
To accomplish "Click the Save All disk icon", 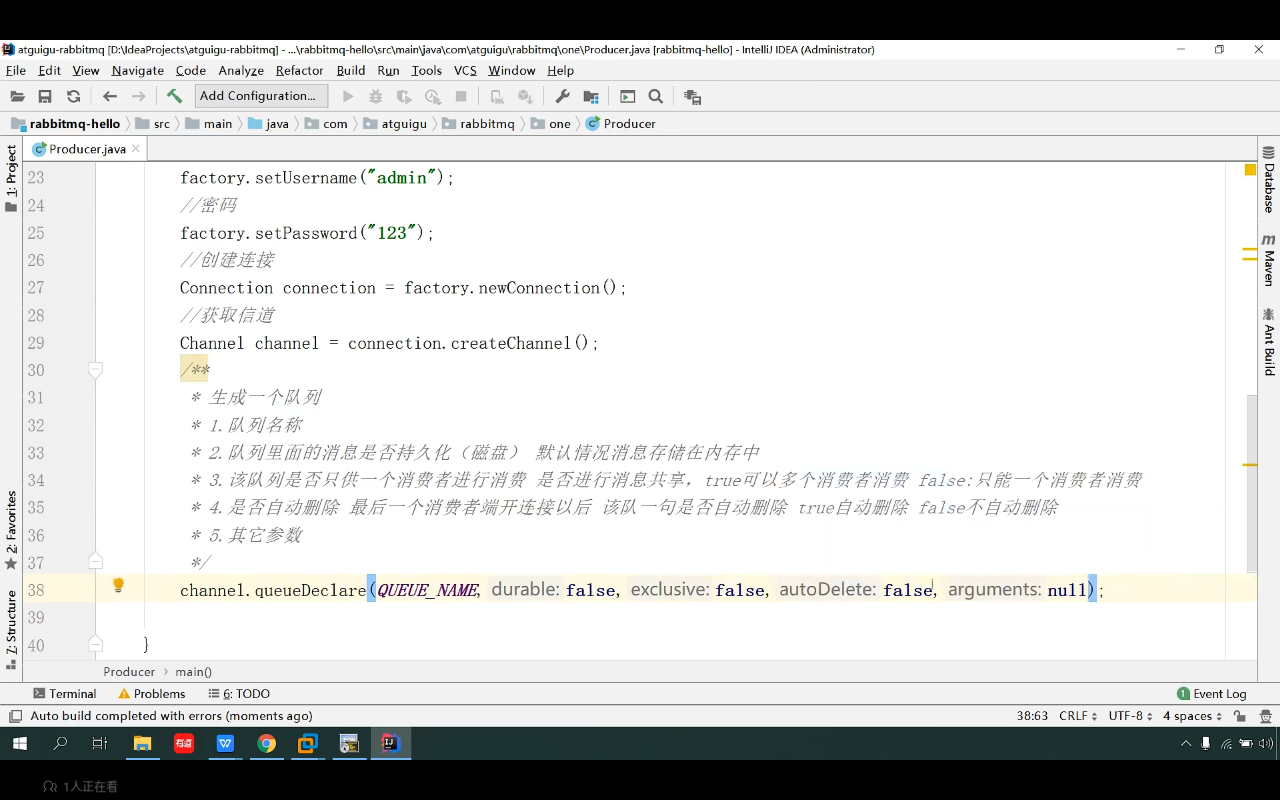I will (45, 97).
